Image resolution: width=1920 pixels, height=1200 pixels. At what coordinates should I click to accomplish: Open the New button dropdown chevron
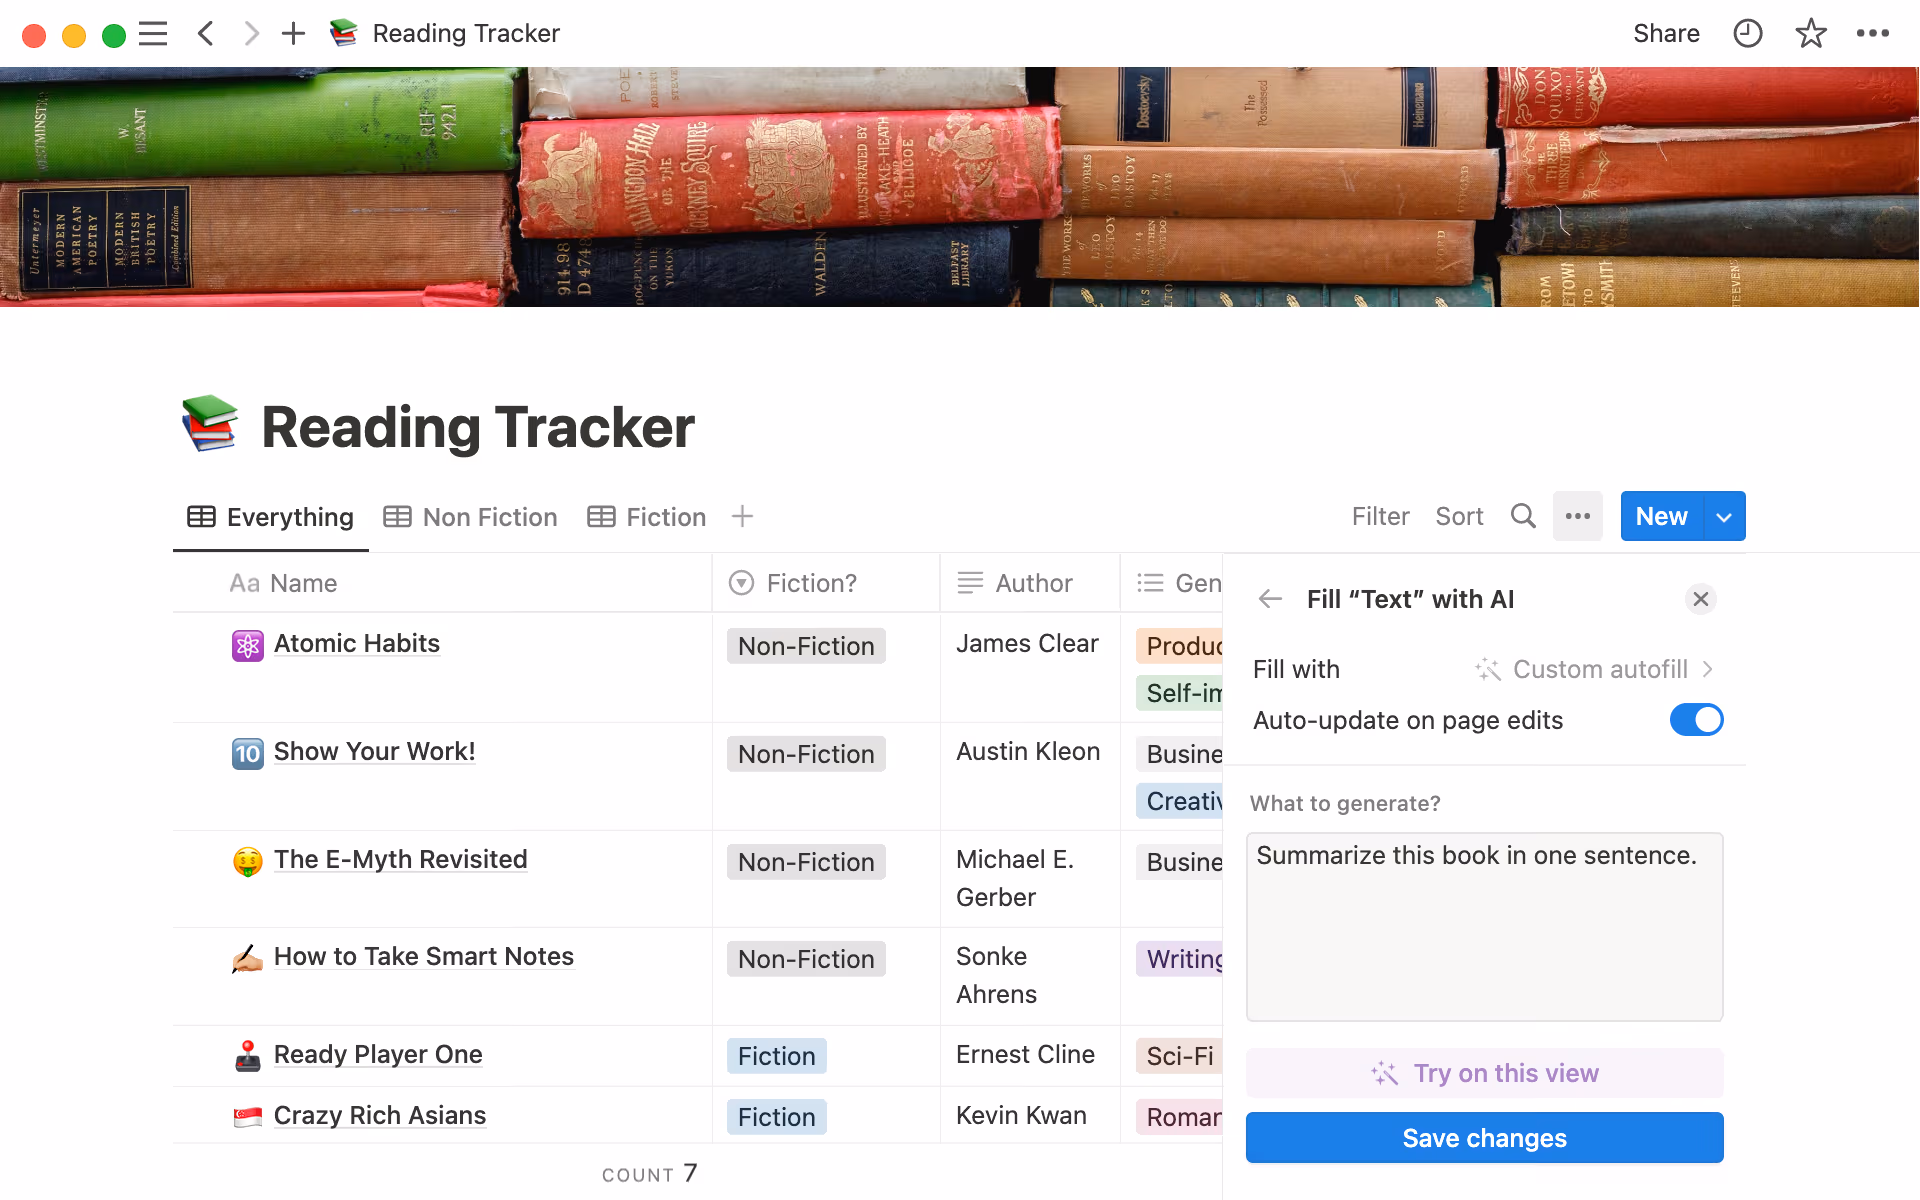[x=1723, y=516]
